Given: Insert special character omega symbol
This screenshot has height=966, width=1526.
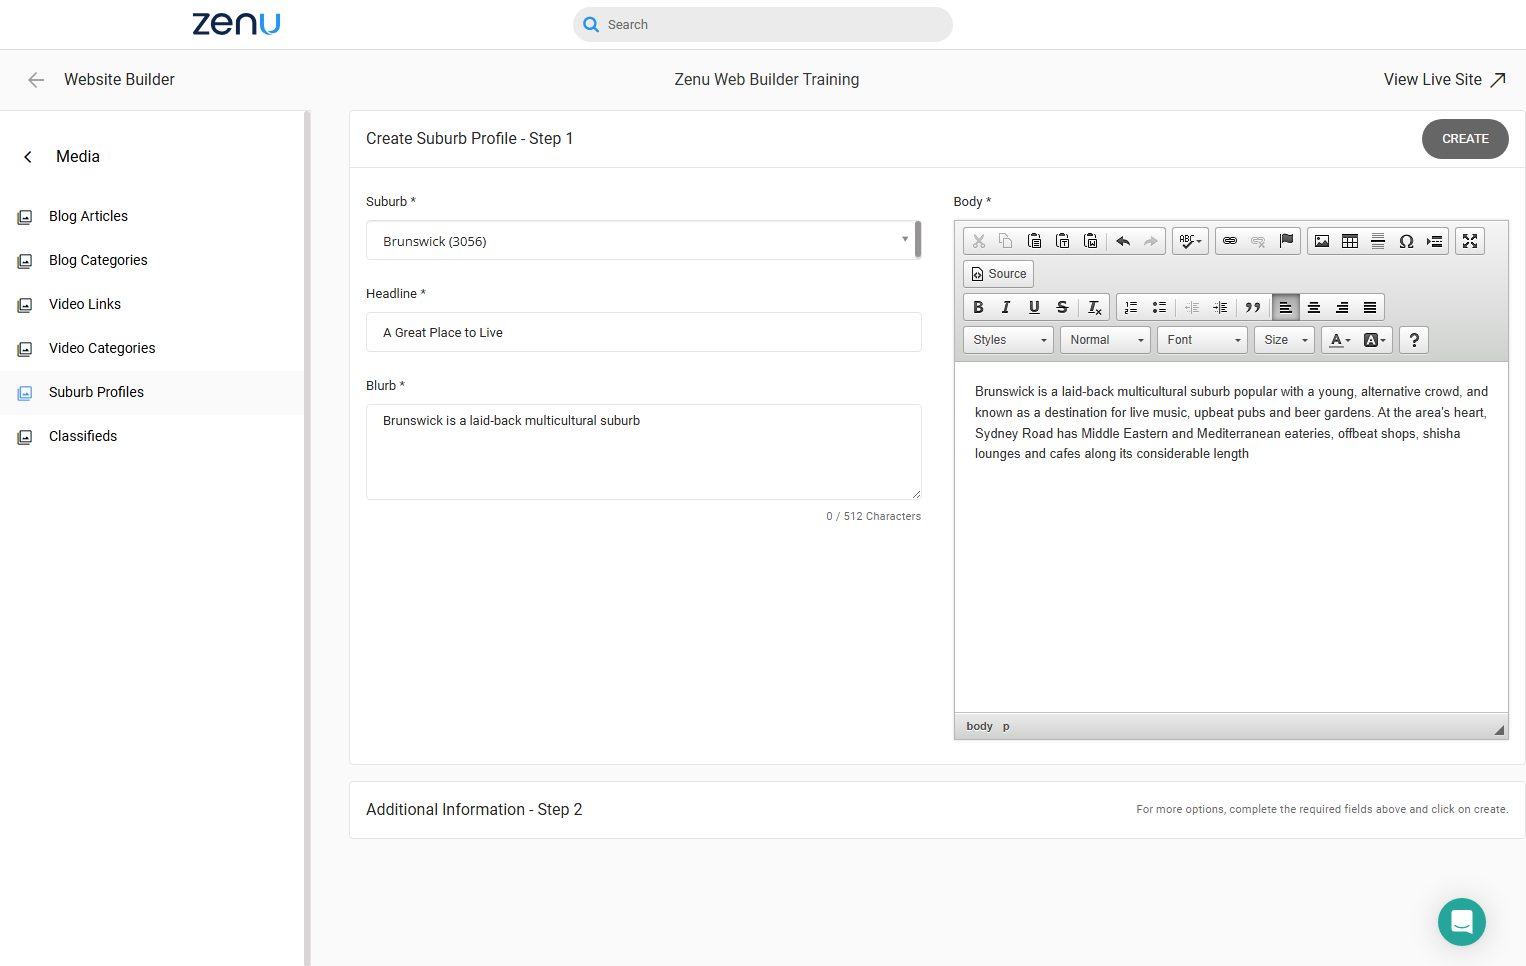Looking at the screenshot, I should click(x=1406, y=241).
